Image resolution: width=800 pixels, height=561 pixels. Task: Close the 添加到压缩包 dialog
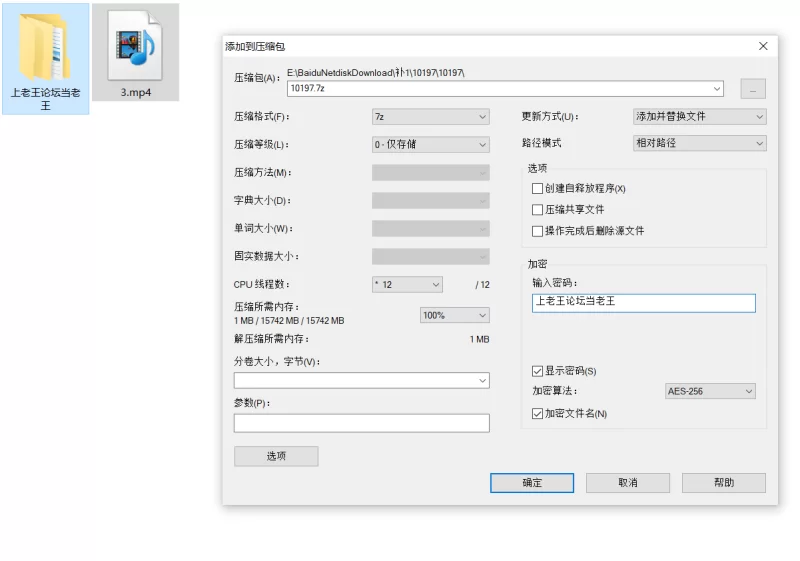[763, 46]
